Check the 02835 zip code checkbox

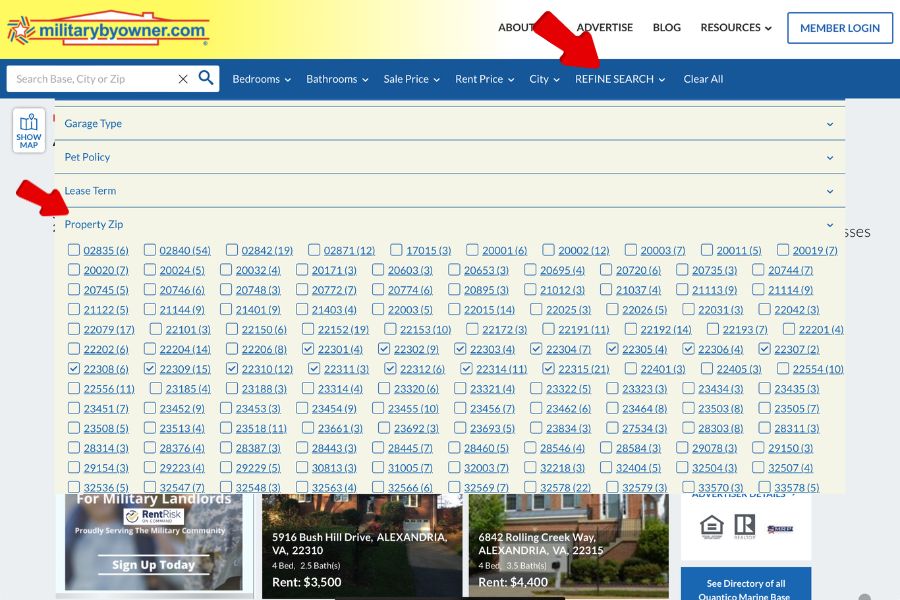(x=74, y=250)
